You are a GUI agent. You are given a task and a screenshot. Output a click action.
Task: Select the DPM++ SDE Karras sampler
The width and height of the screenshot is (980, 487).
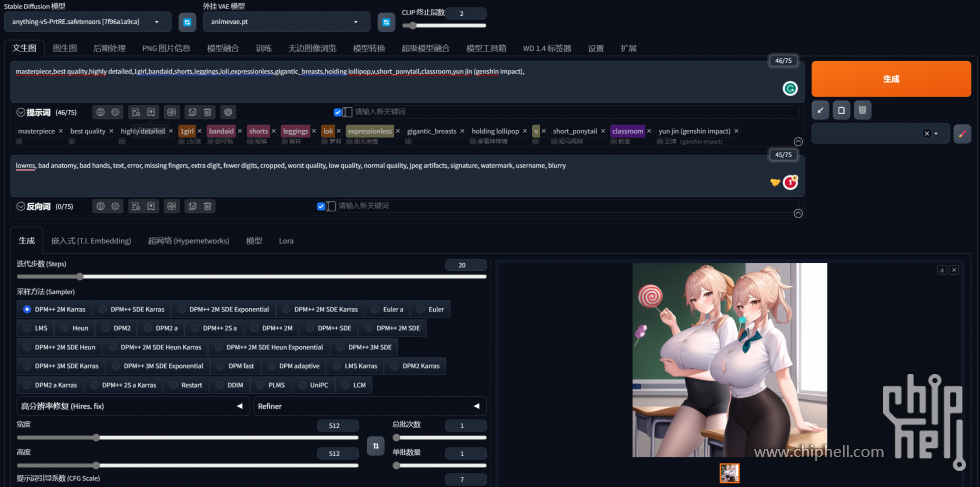(131, 309)
